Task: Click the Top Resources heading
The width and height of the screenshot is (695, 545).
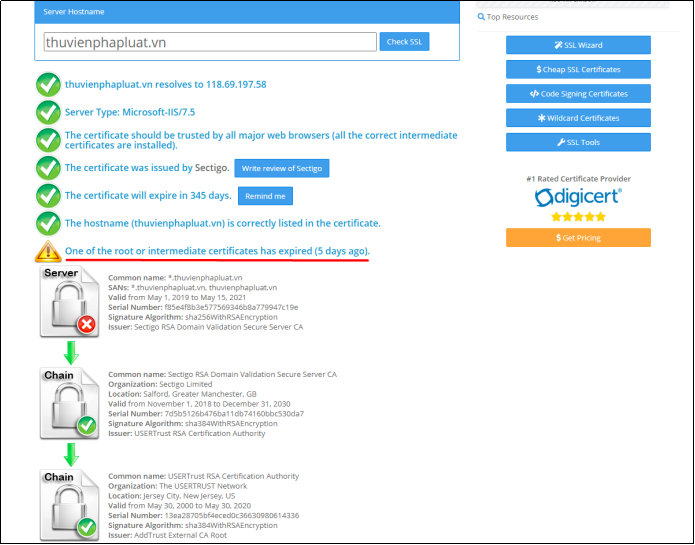Action: coord(512,17)
